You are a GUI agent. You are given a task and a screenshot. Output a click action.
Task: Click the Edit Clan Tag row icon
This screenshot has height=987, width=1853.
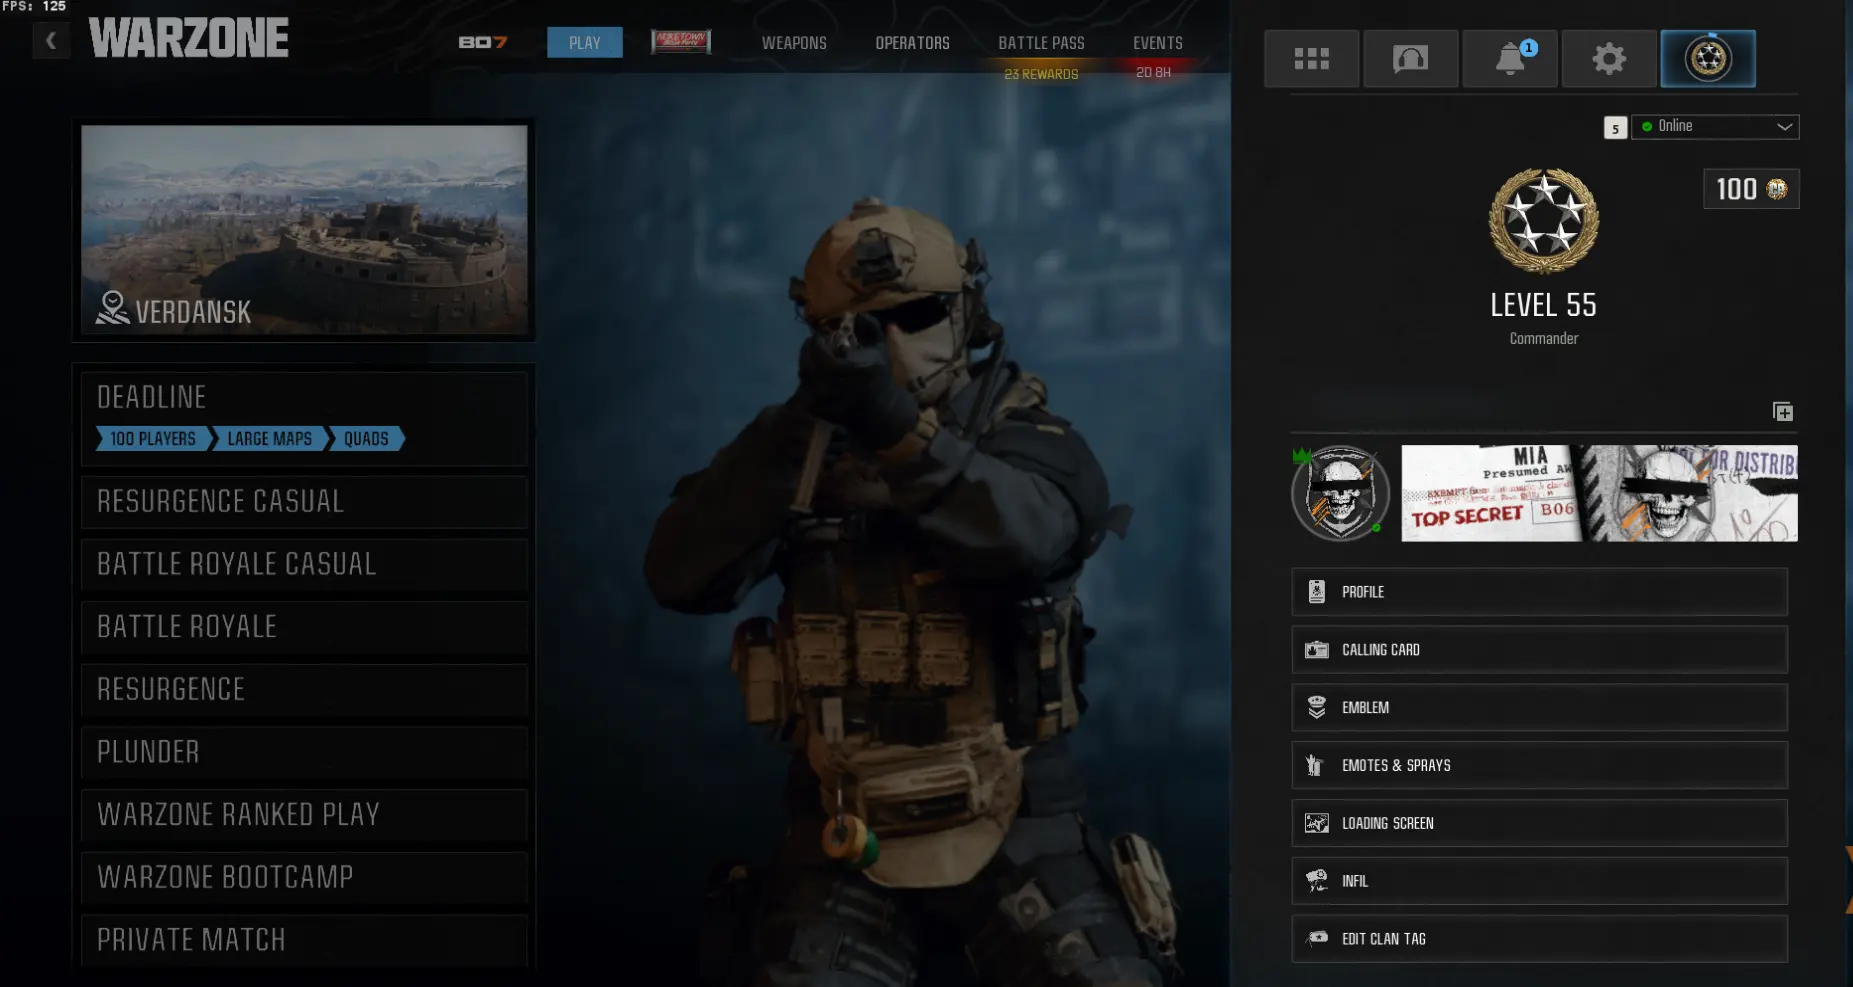1317,938
